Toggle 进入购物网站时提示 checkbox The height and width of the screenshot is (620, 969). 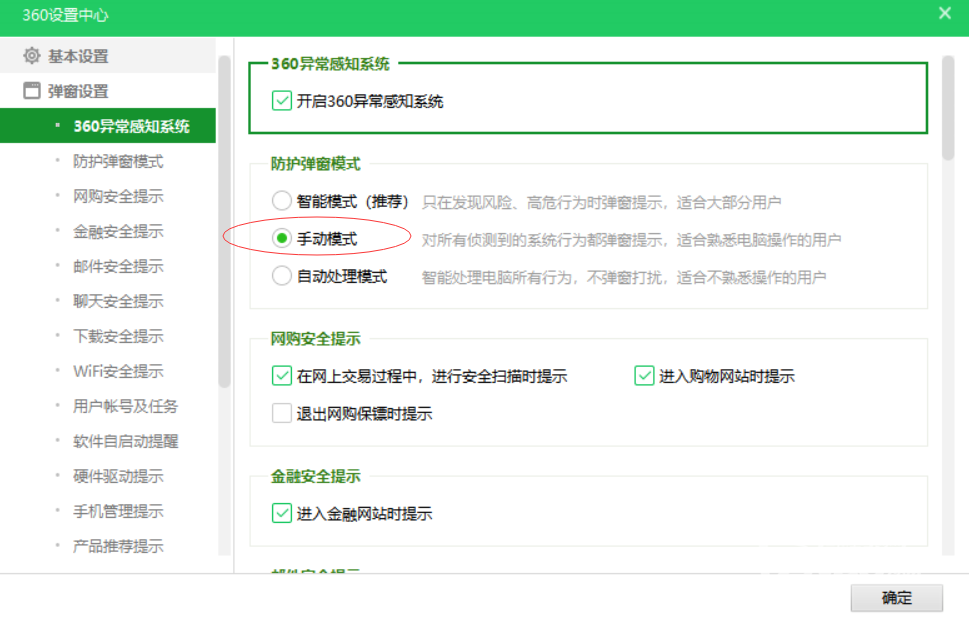(644, 376)
